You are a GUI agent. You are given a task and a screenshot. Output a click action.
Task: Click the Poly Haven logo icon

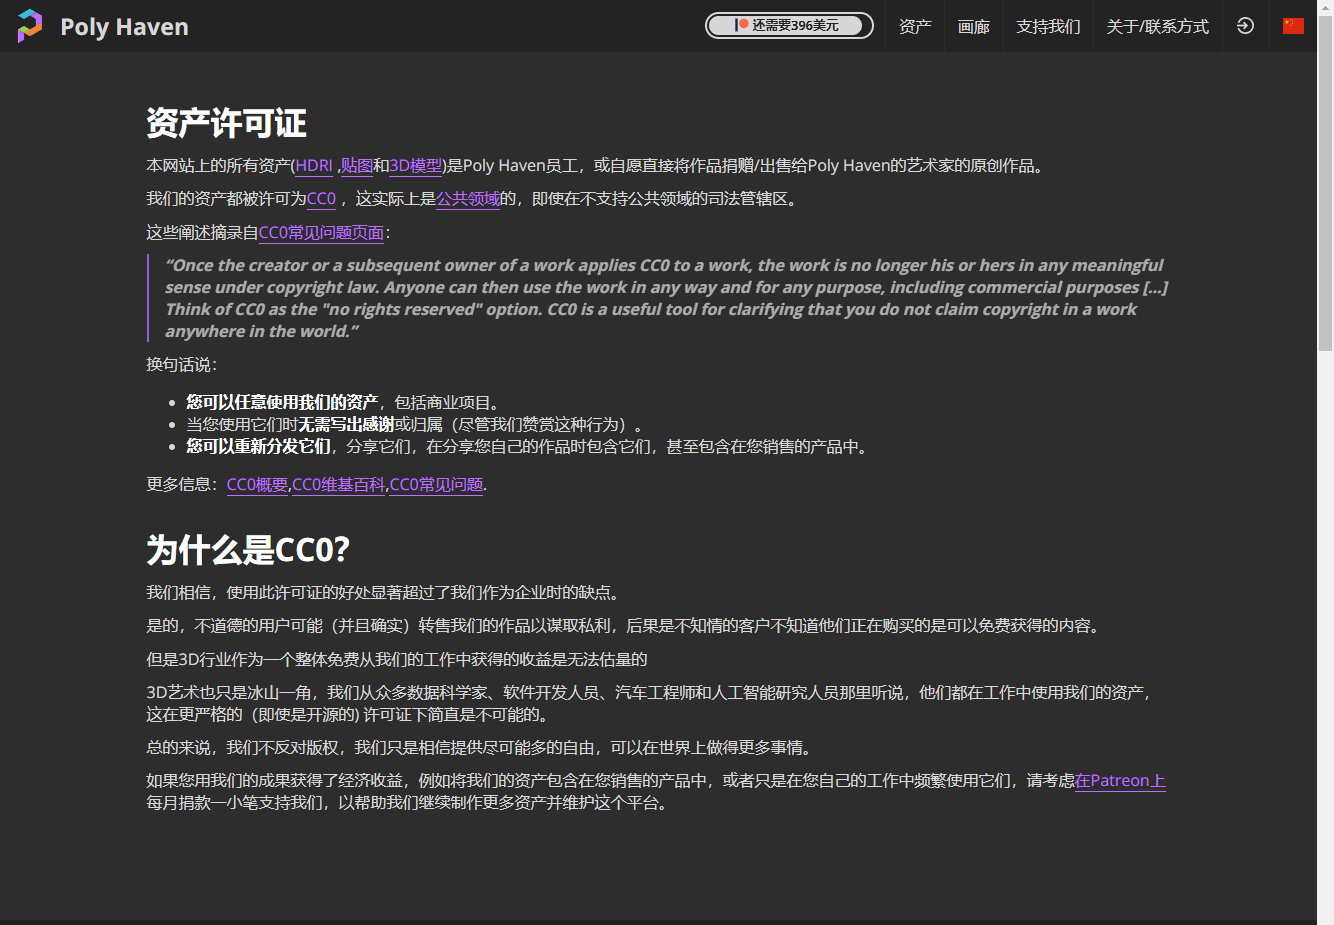tap(30, 26)
